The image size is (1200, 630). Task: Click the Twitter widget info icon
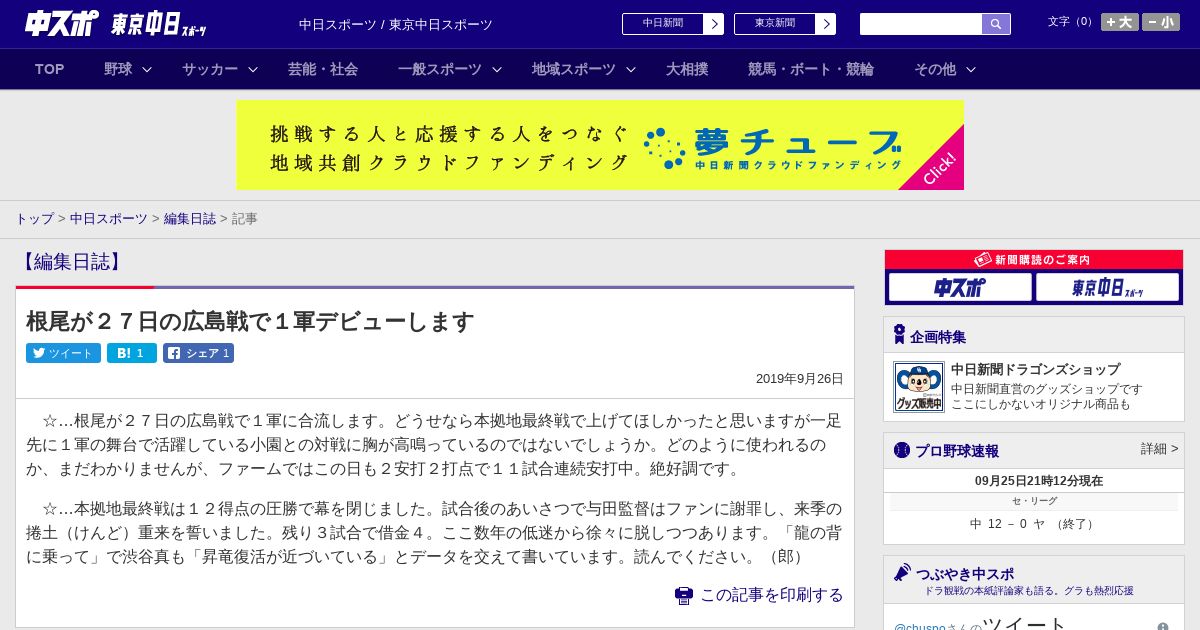point(1163,627)
